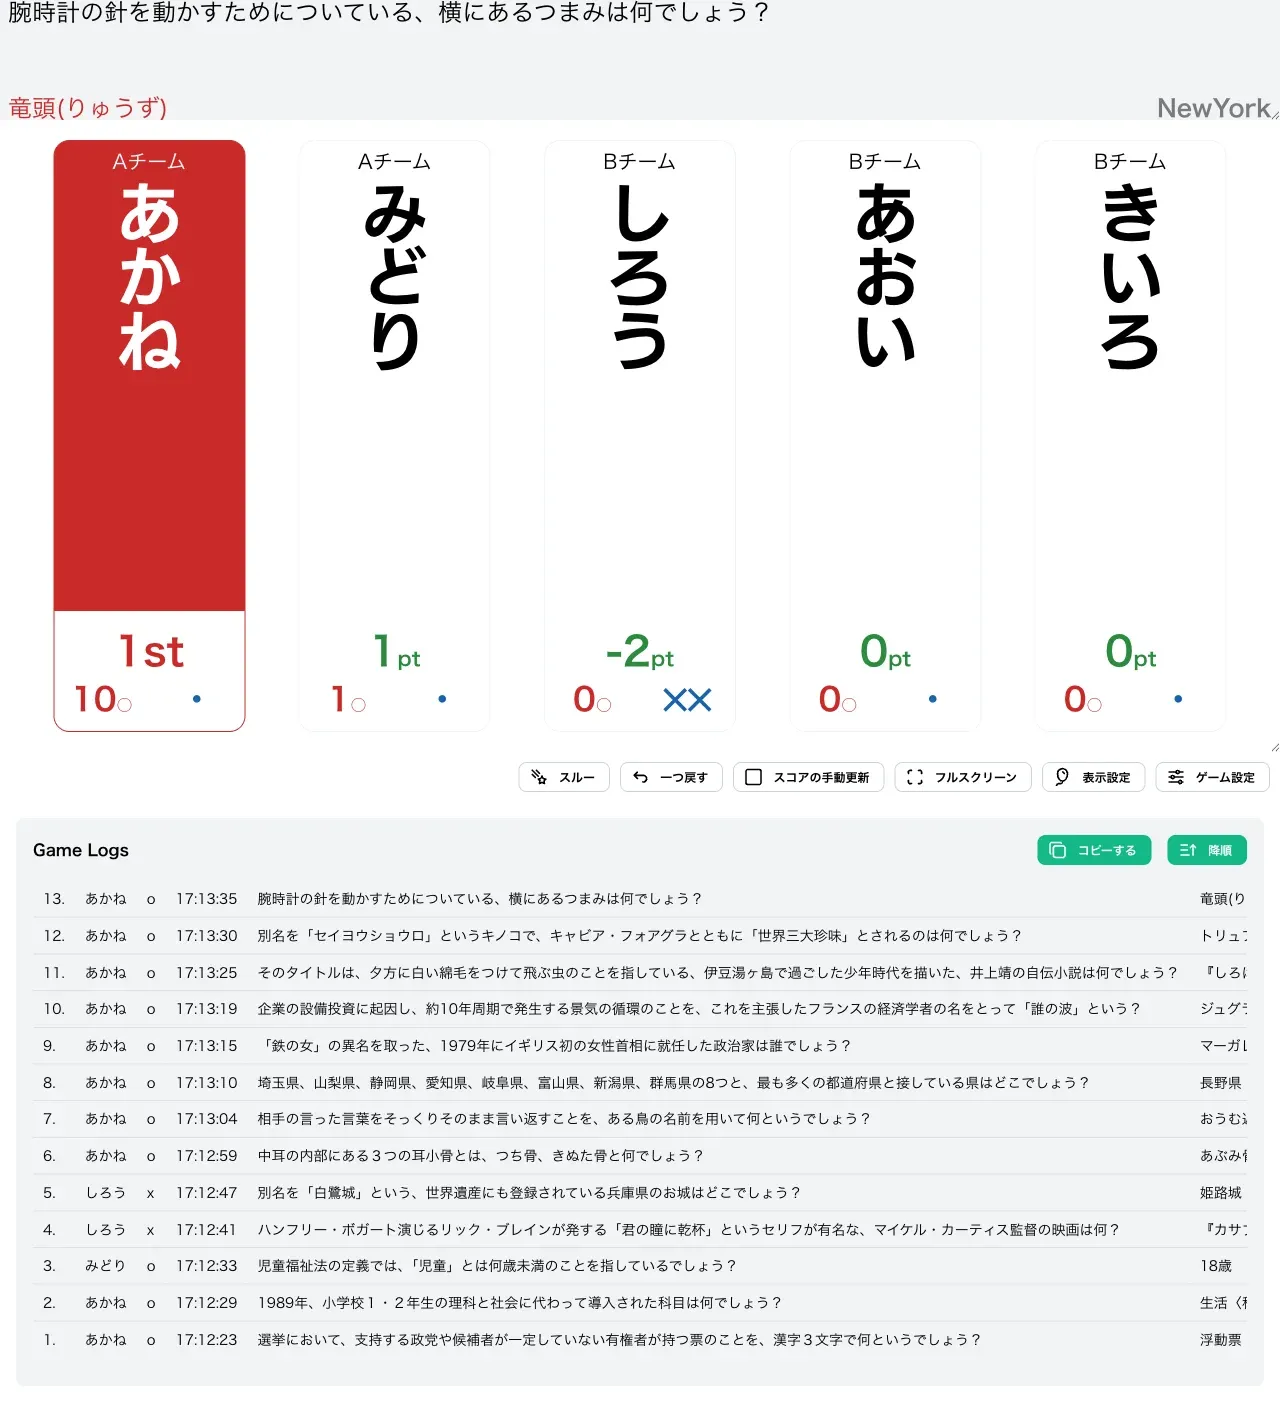Click the 1st rank label on あかね

151,652
